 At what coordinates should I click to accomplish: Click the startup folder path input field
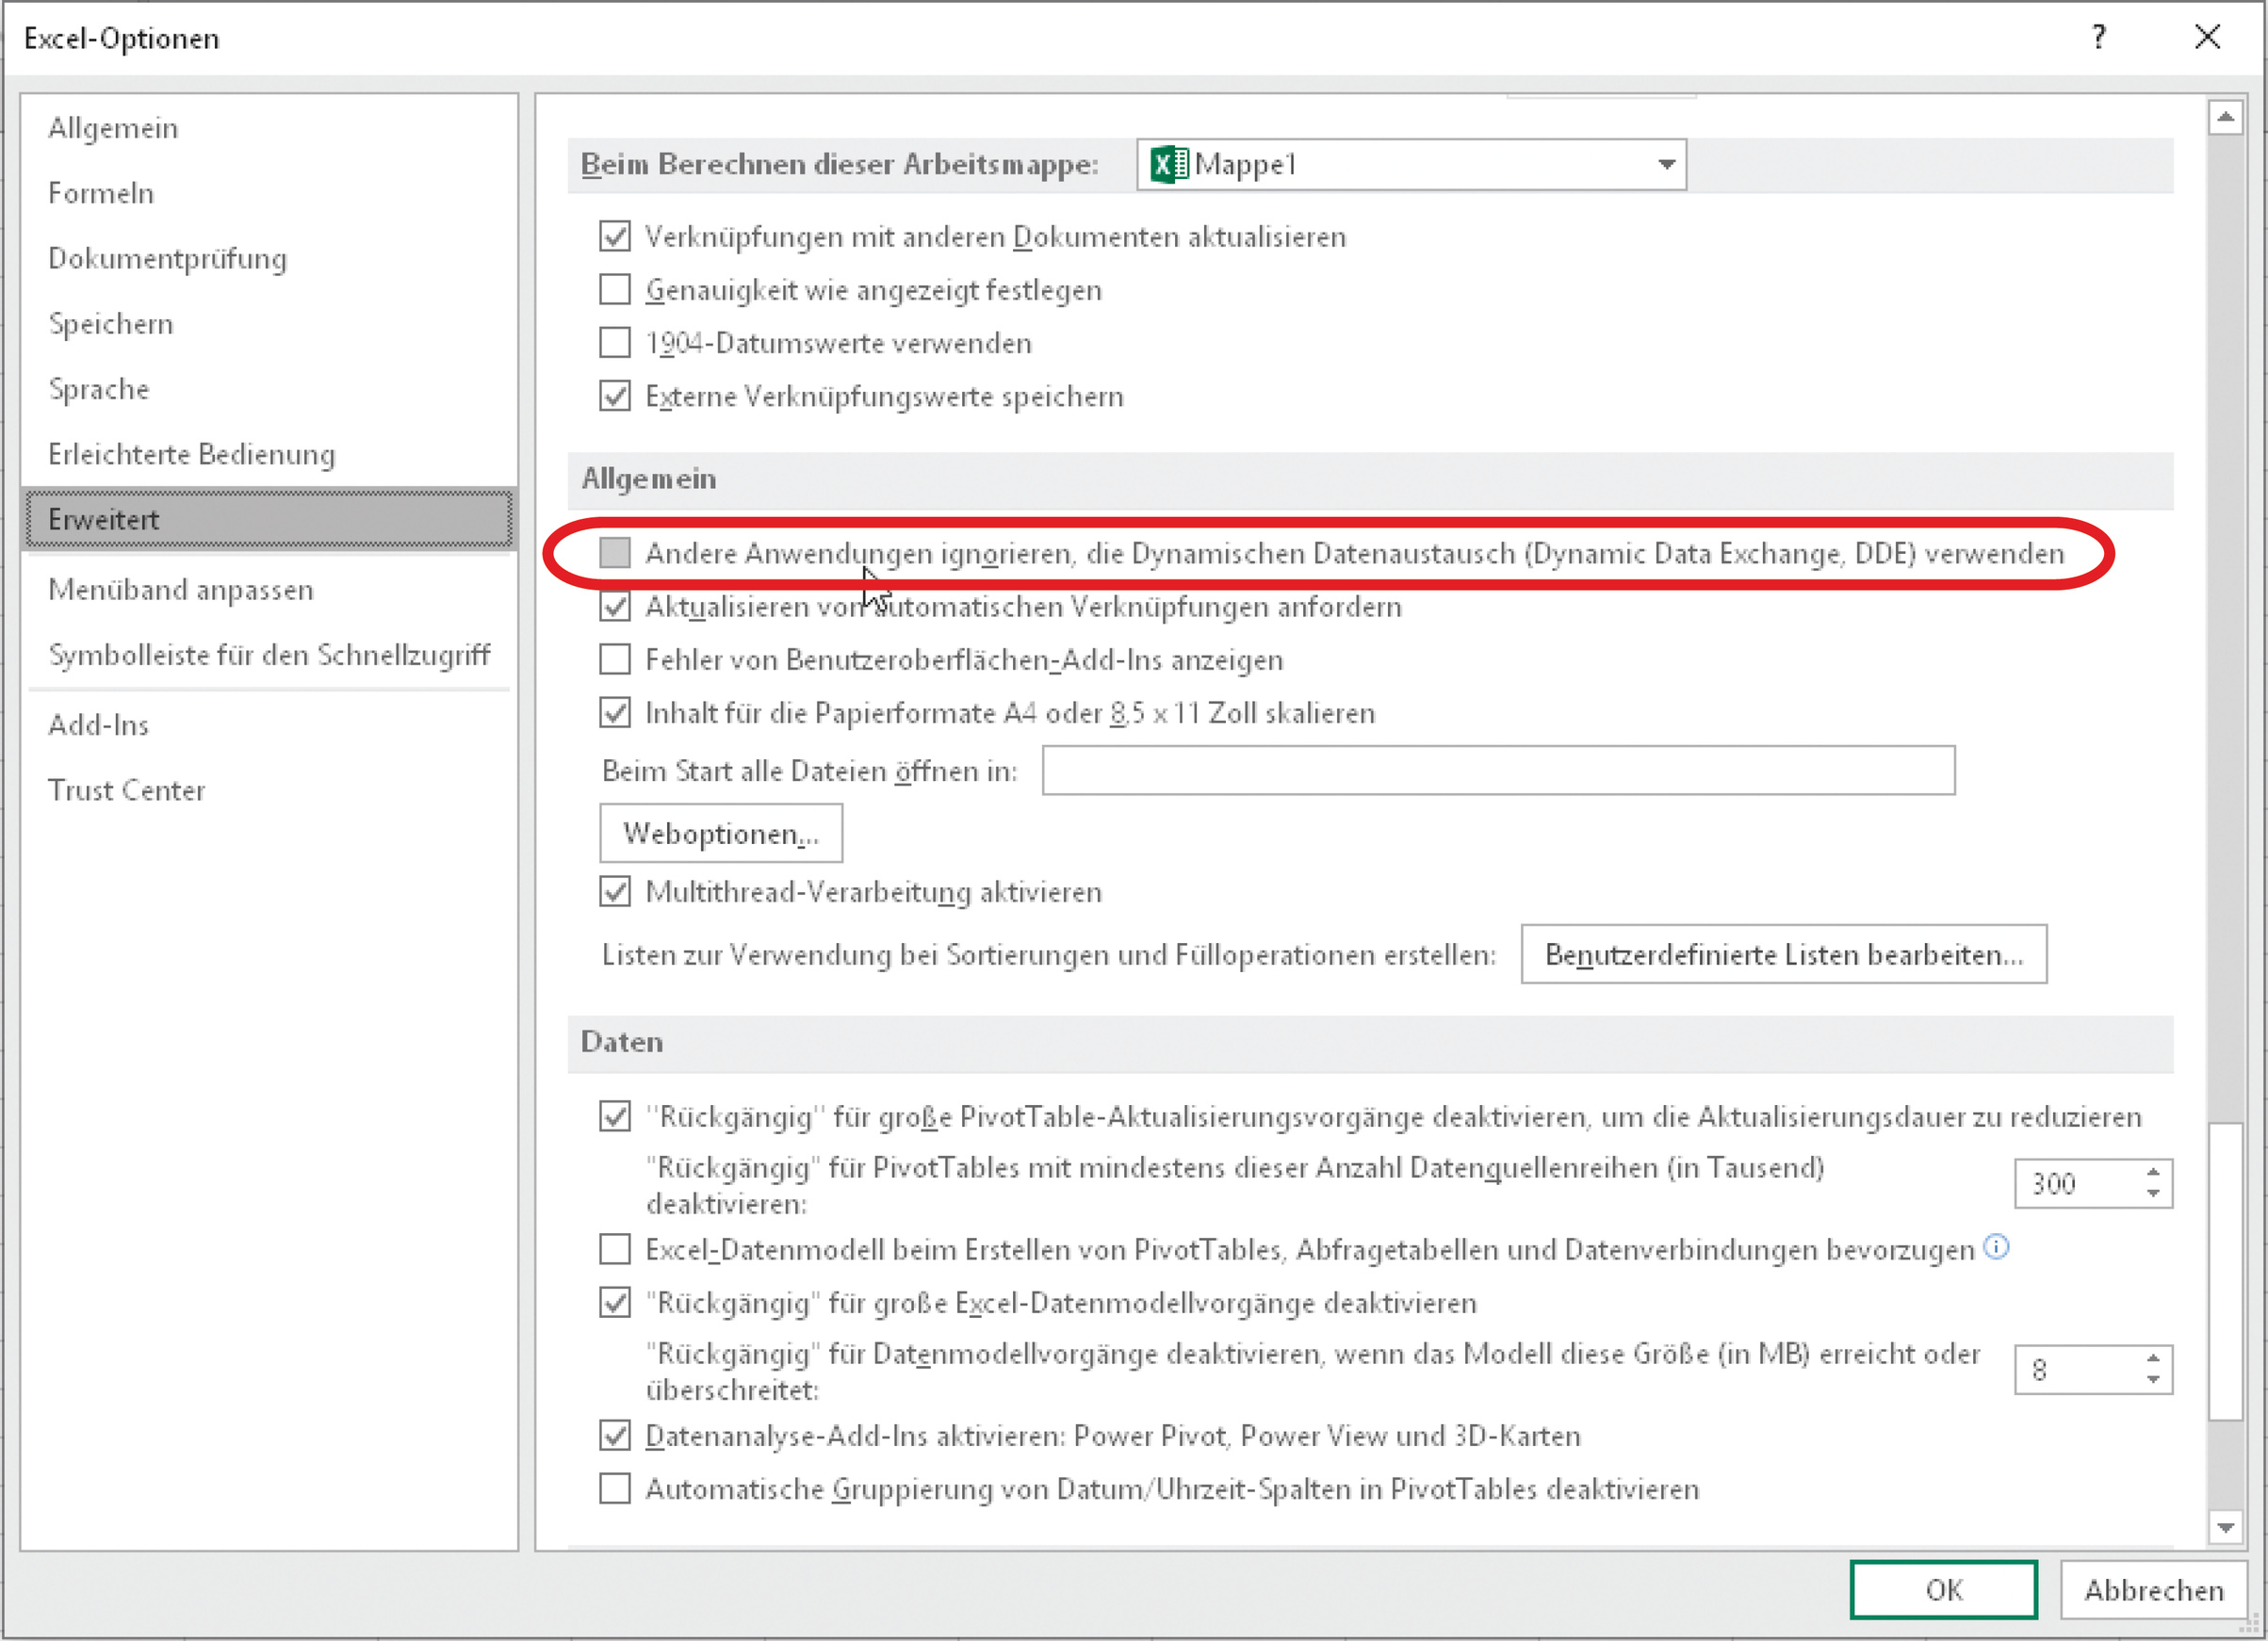point(1497,770)
